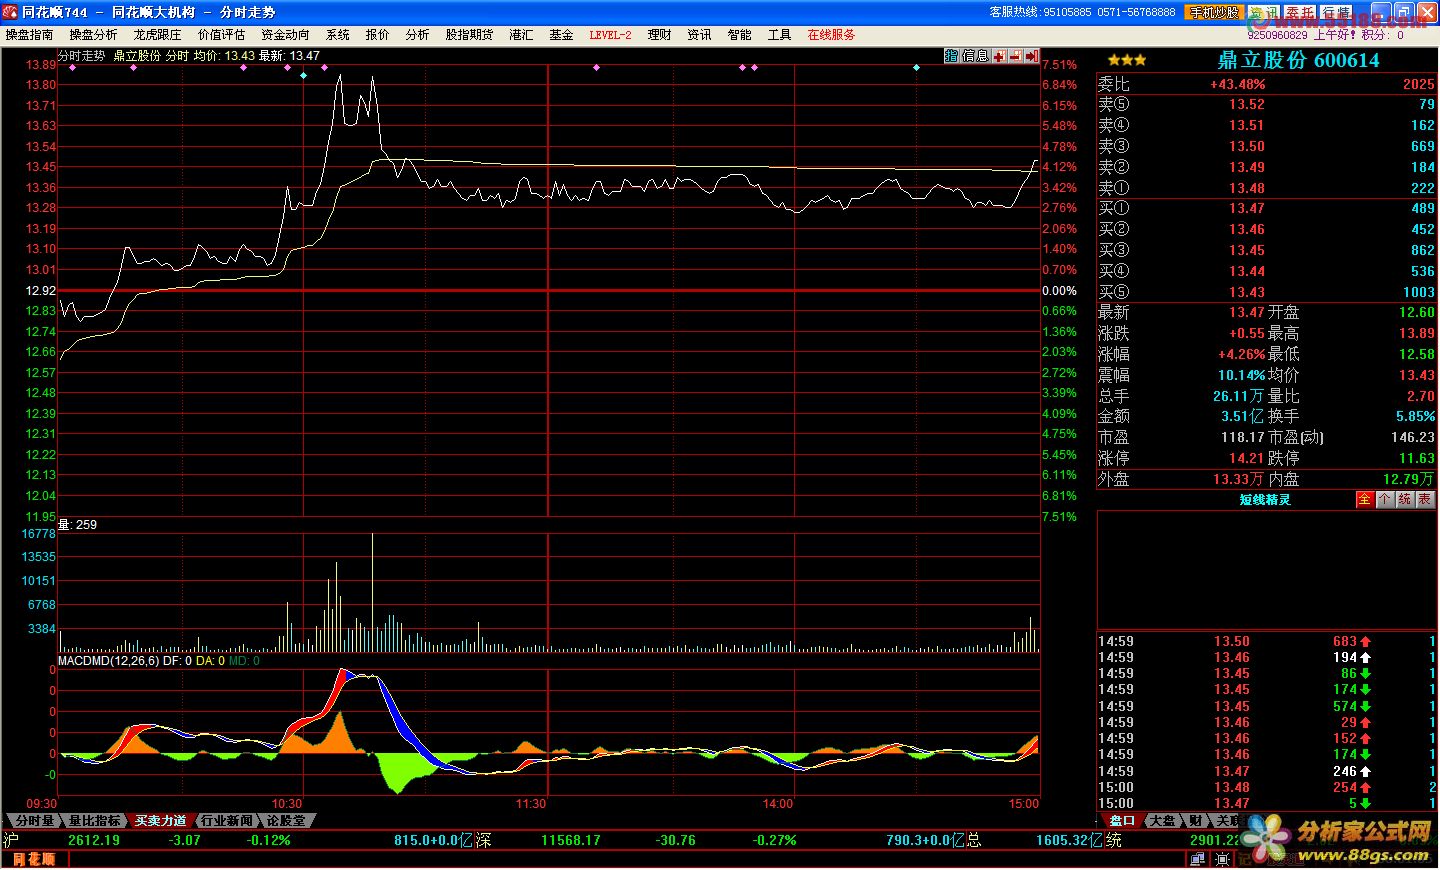Click the 深 index value 11568.17
Viewport: 1440px width, 870px height.
571,840
